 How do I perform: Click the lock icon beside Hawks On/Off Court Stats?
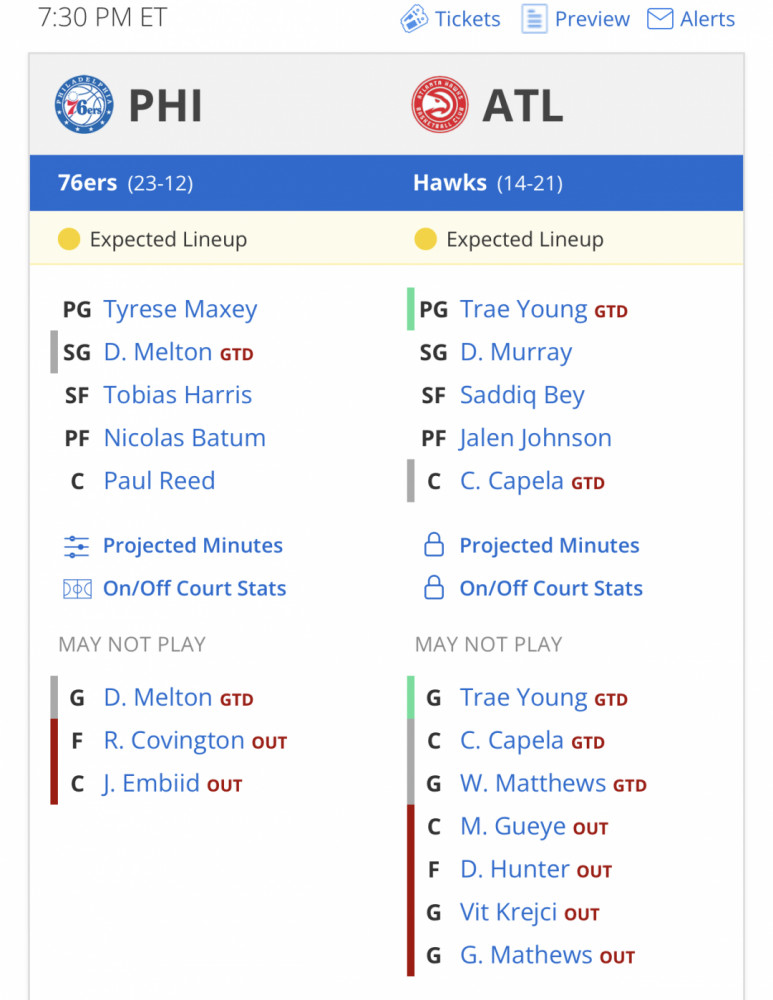434,588
